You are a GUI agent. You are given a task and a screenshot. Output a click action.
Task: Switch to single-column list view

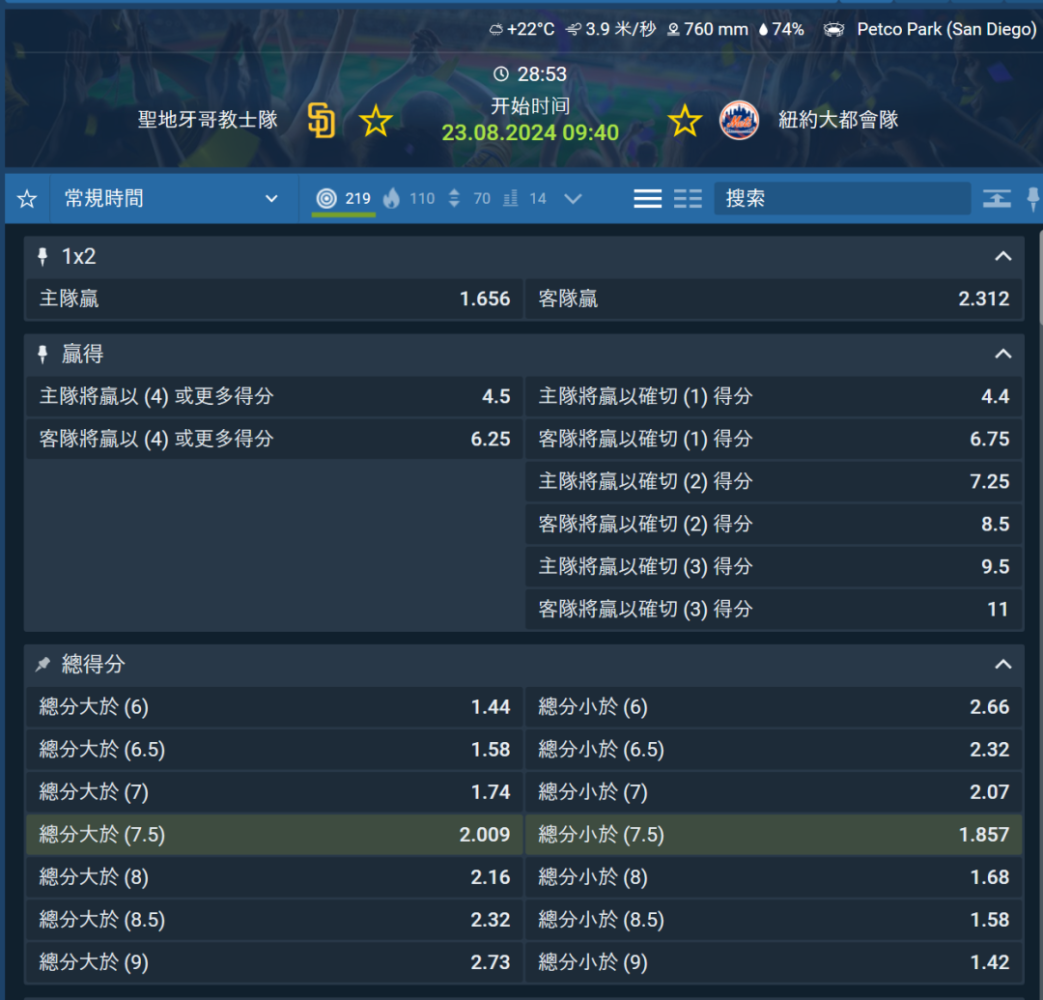pos(647,199)
